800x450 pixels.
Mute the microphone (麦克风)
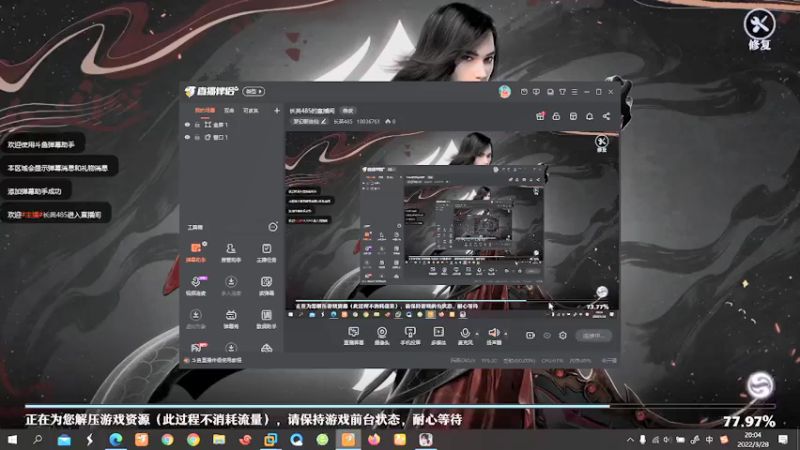tap(465, 336)
